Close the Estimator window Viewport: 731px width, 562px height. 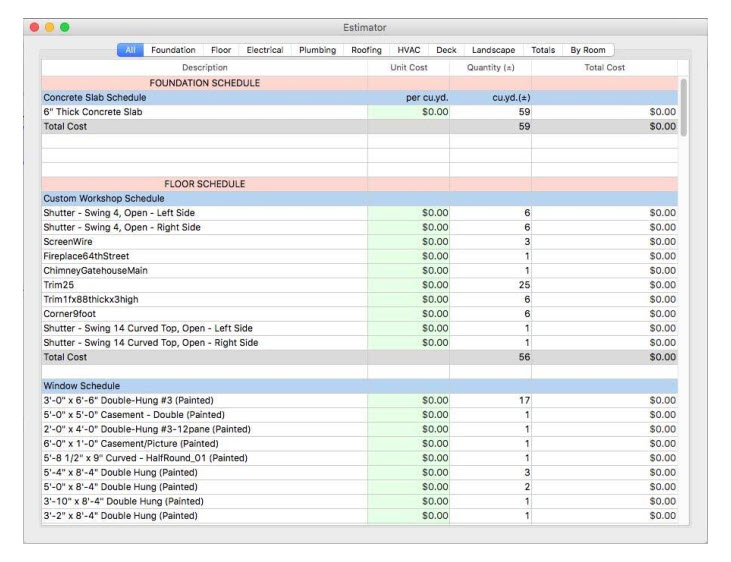[x=34, y=28]
